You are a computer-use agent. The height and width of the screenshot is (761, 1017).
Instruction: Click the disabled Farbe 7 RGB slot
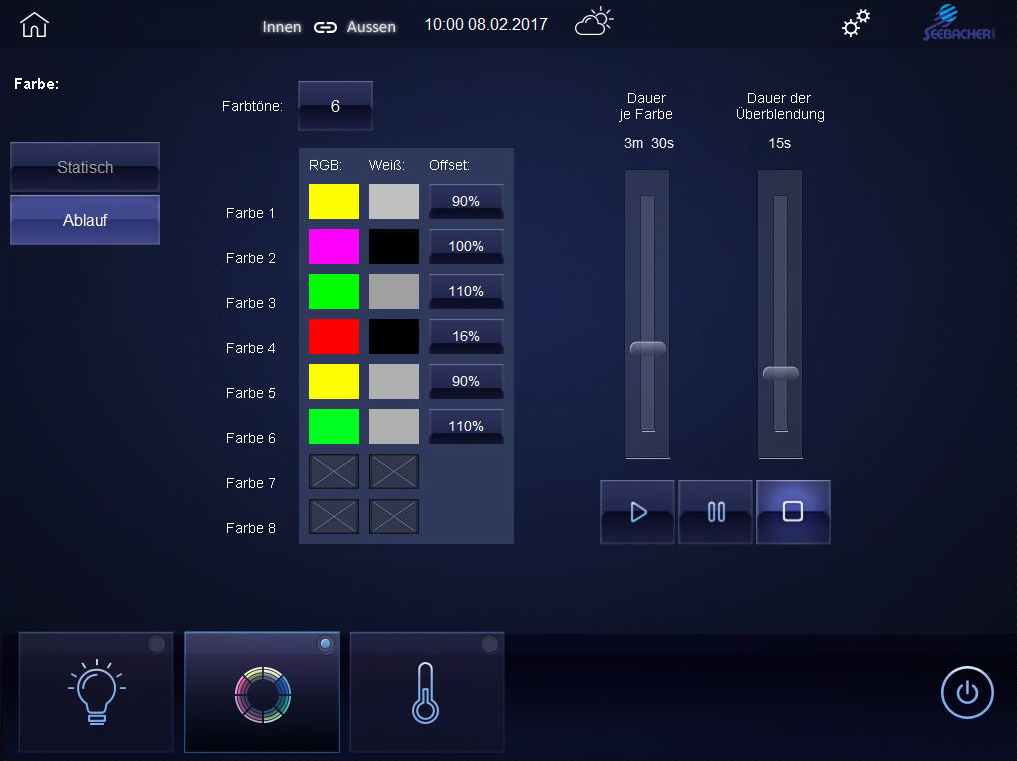[x=334, y=471]
